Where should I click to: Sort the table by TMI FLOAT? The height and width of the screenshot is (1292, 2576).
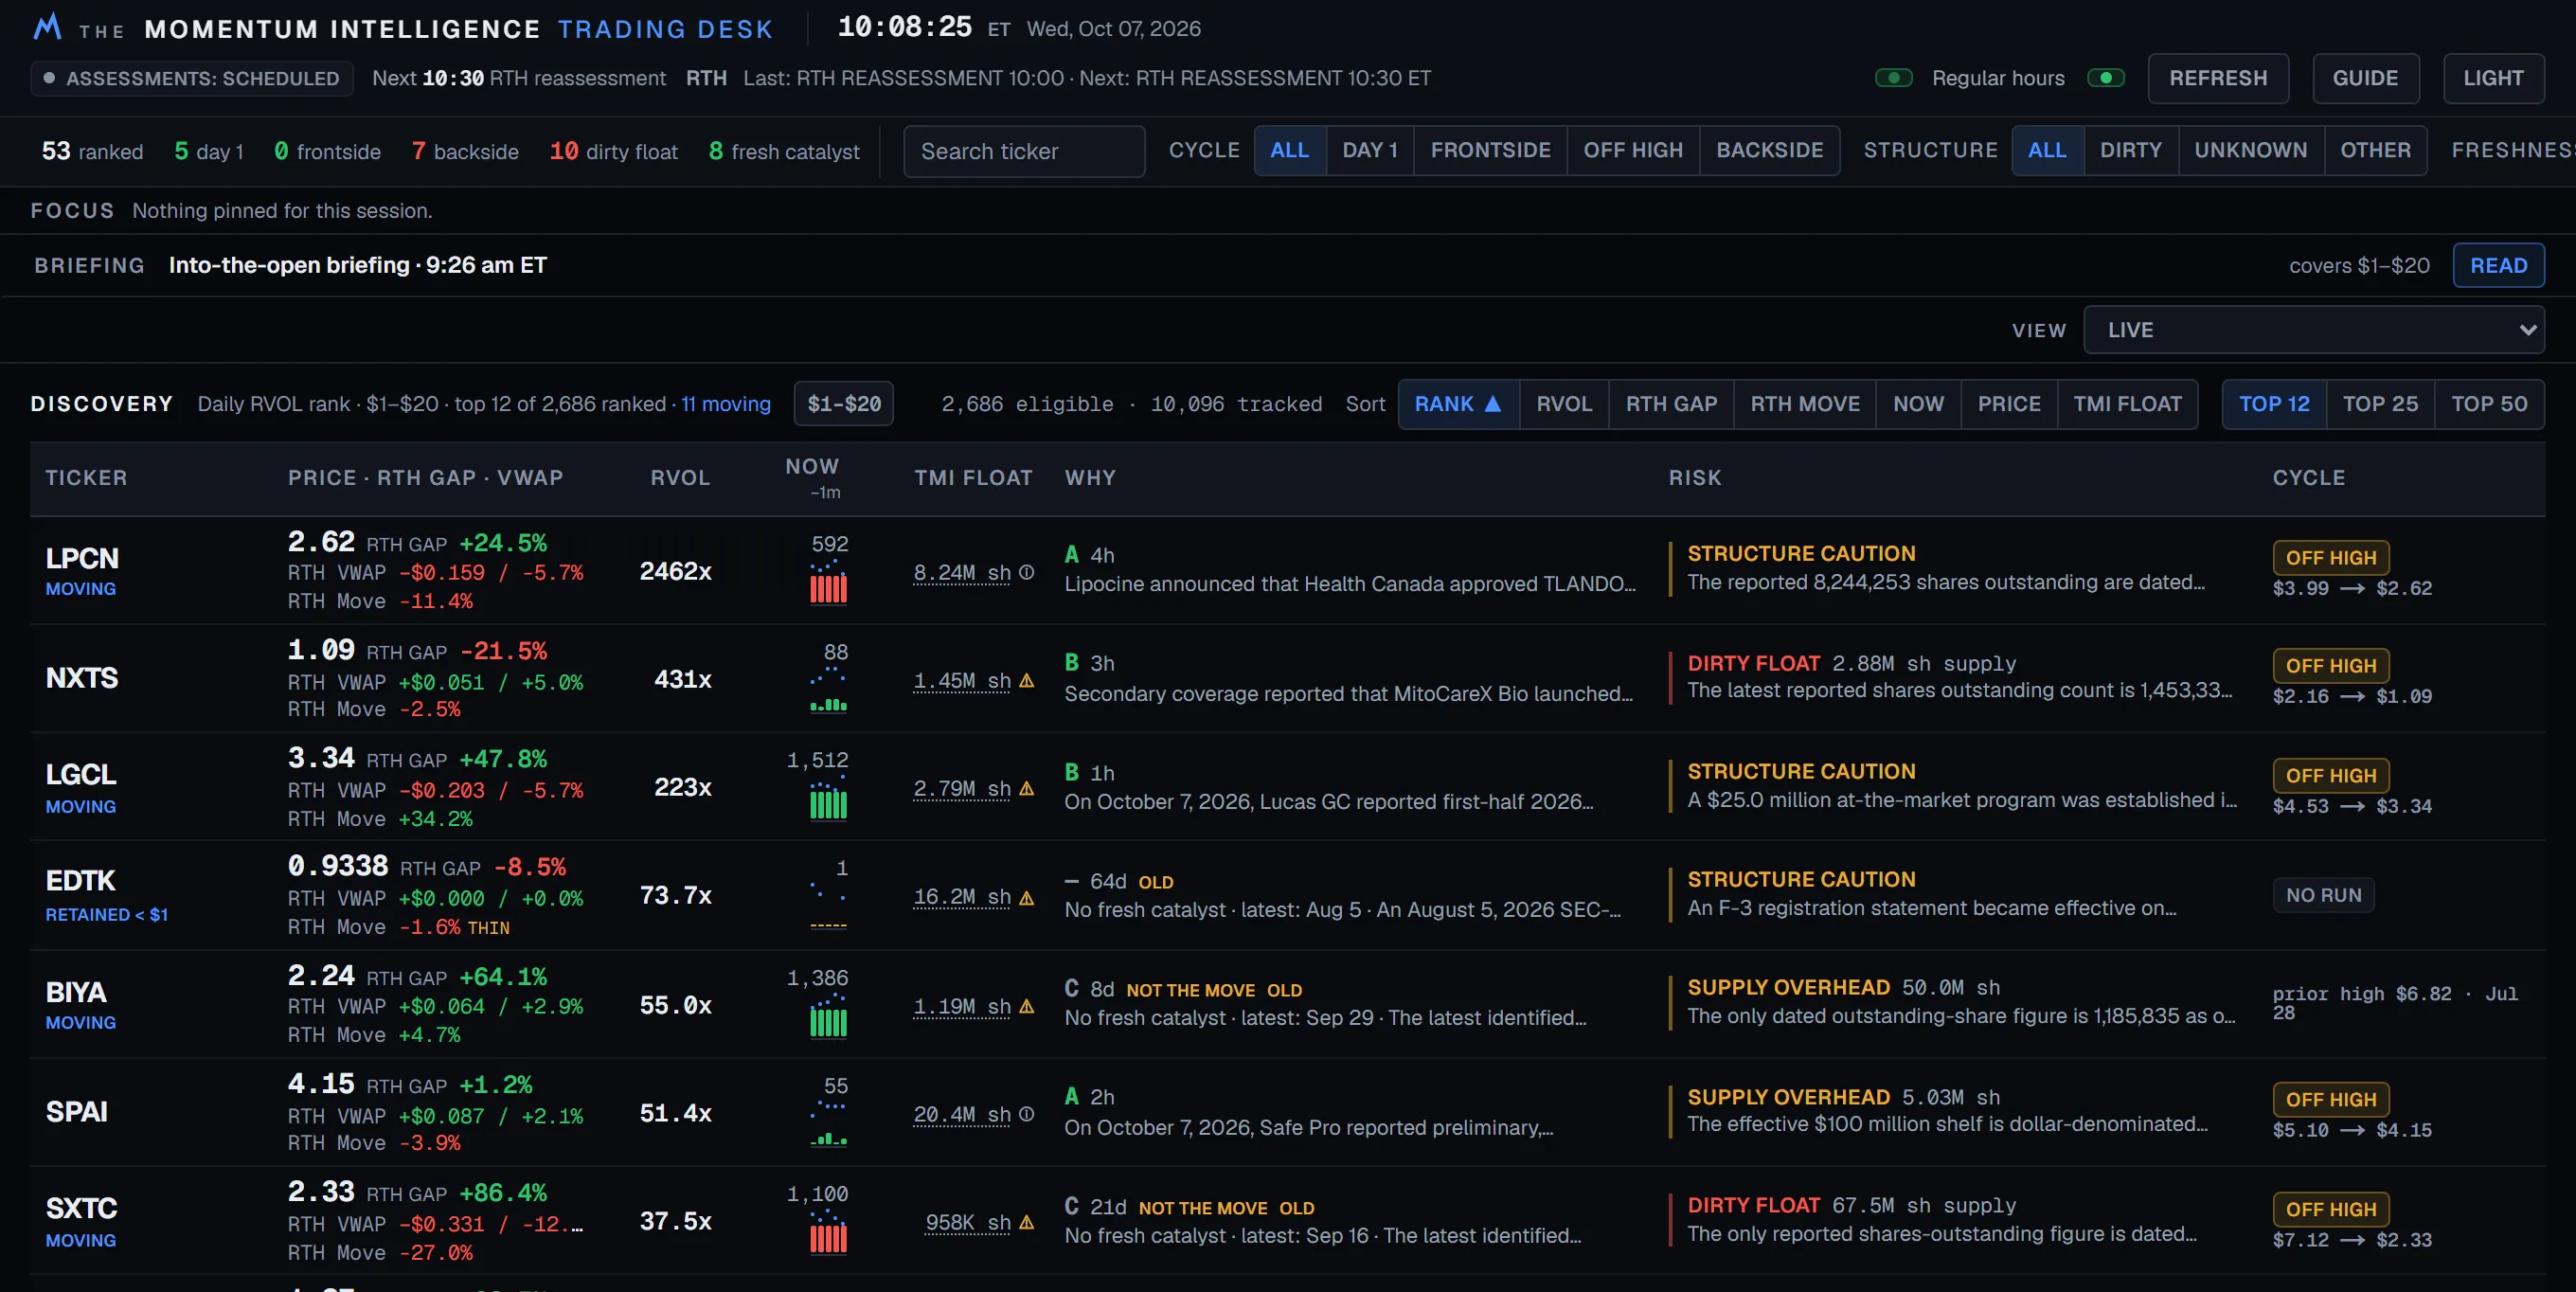[x=2127, y=404]
